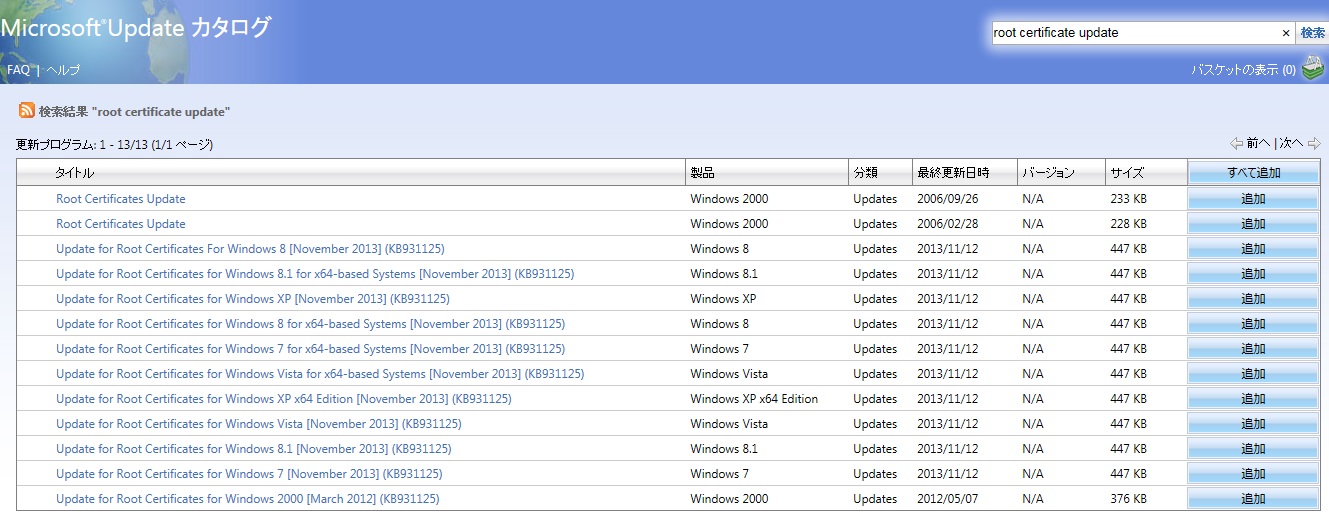1329x518 pixels.
Task: Open the Windows 8.1 x64-based Systems update link
Action: 315,274
